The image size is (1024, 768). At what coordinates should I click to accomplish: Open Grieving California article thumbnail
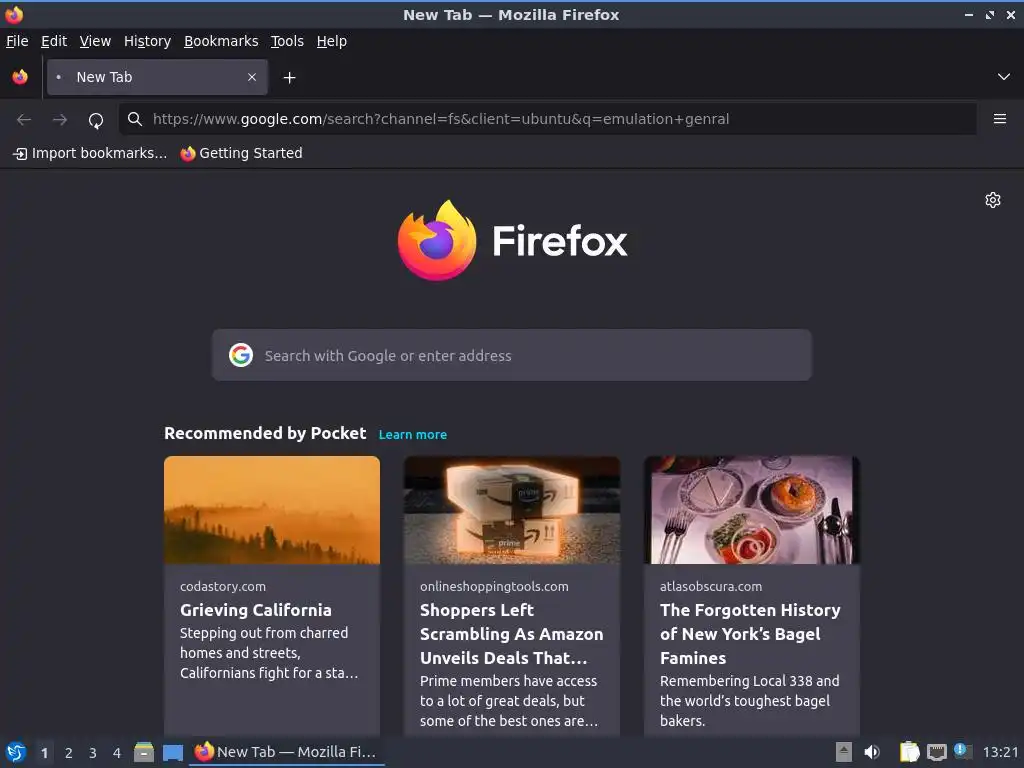[x=272, y=510]
